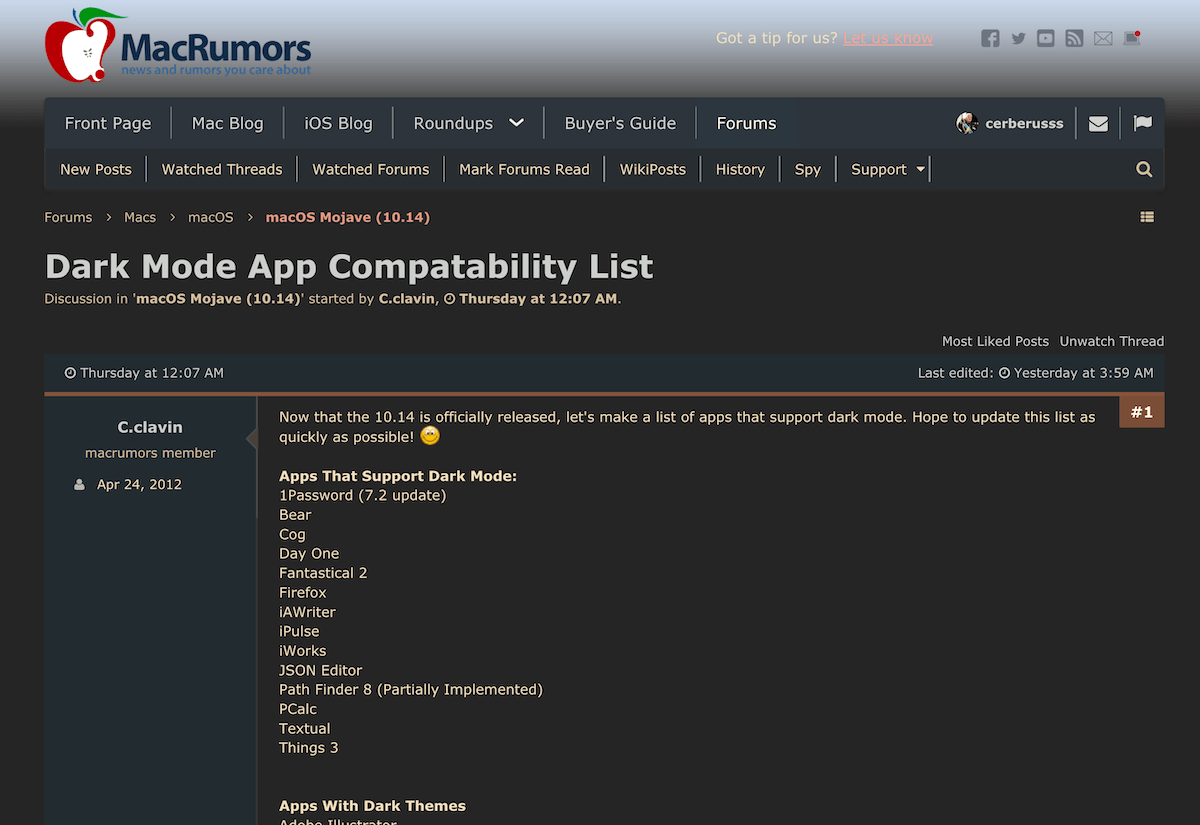
Task: Open Watched Threads
Action: coord(222,169)
